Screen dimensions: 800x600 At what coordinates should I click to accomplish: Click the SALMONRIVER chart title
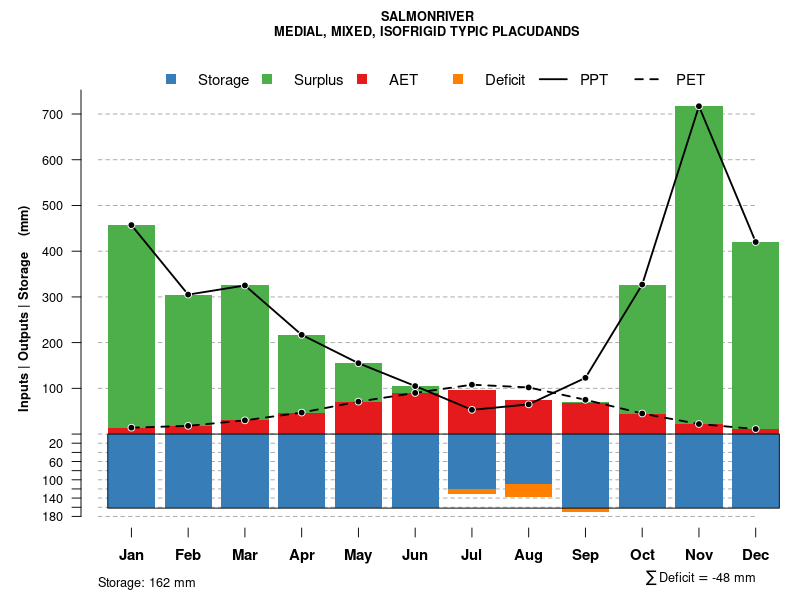pos(427,16)
